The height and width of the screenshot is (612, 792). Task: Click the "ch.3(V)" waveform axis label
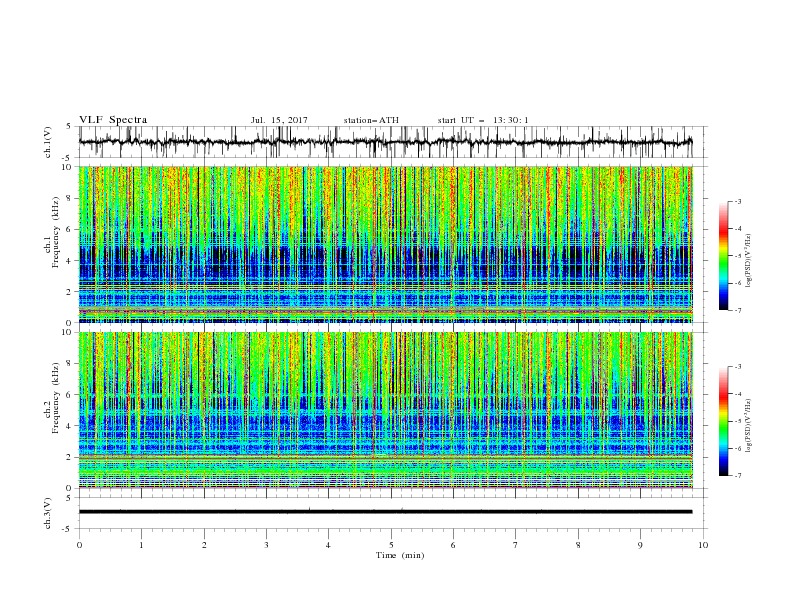click(48, 513)
